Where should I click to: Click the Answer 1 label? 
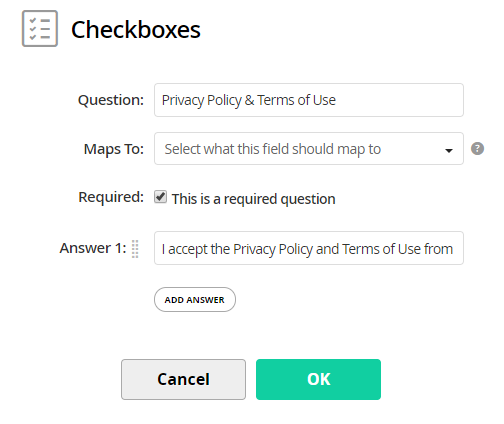click(93, 248)
